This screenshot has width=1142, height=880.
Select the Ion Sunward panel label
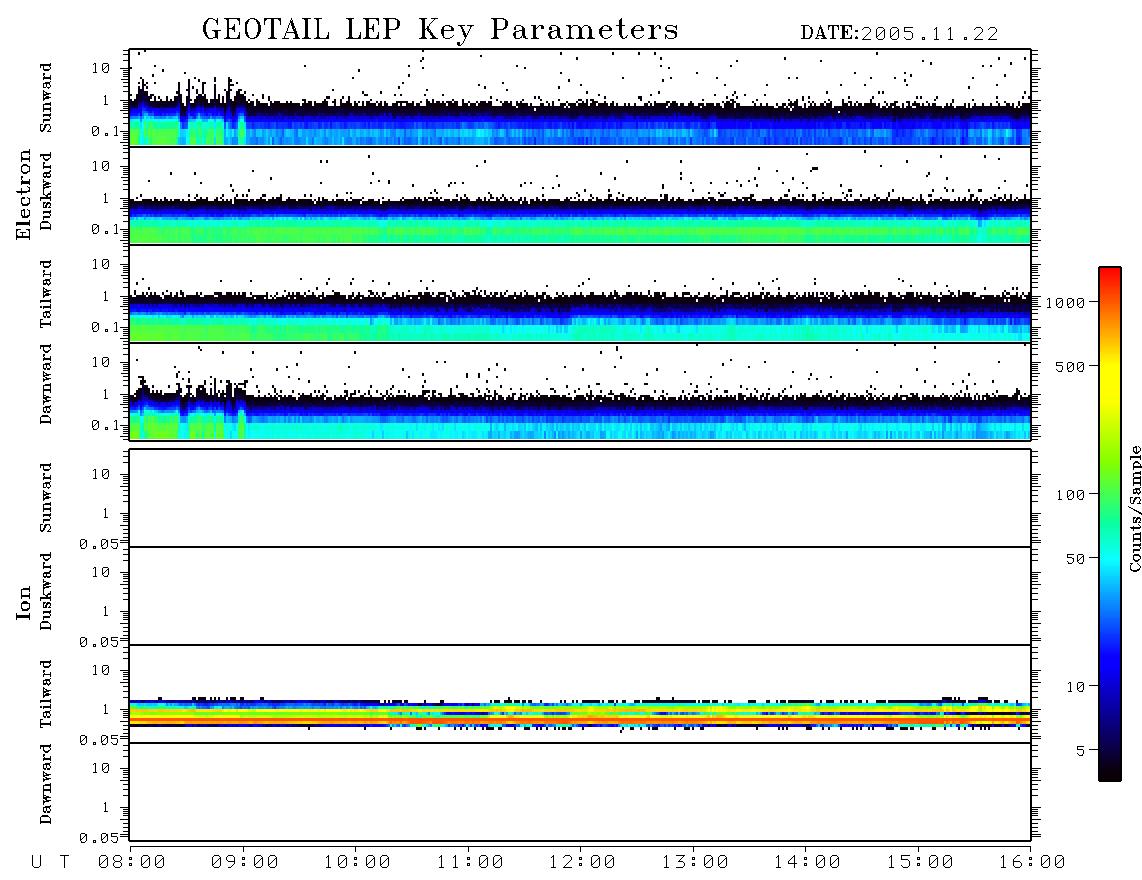click(46, 498)
